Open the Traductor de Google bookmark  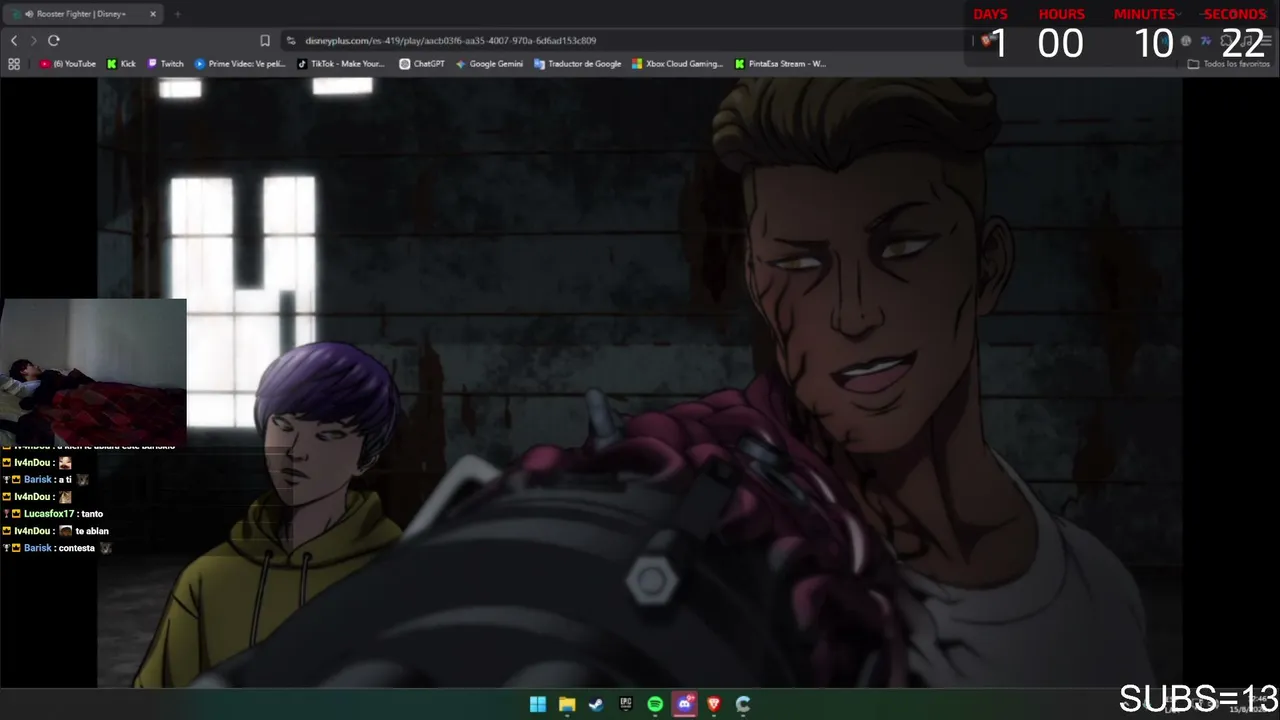[578, 63]
